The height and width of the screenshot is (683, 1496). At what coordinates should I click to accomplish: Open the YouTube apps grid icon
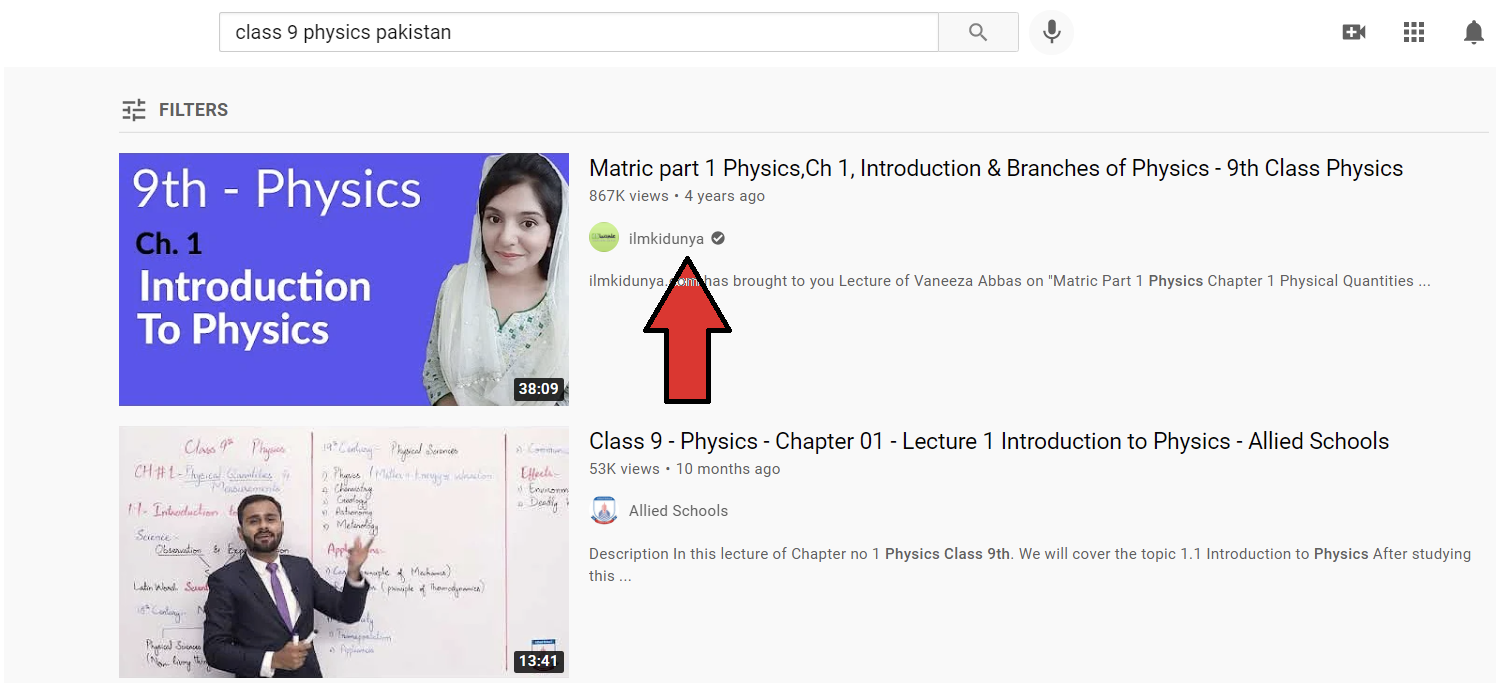coord(1413,32)
